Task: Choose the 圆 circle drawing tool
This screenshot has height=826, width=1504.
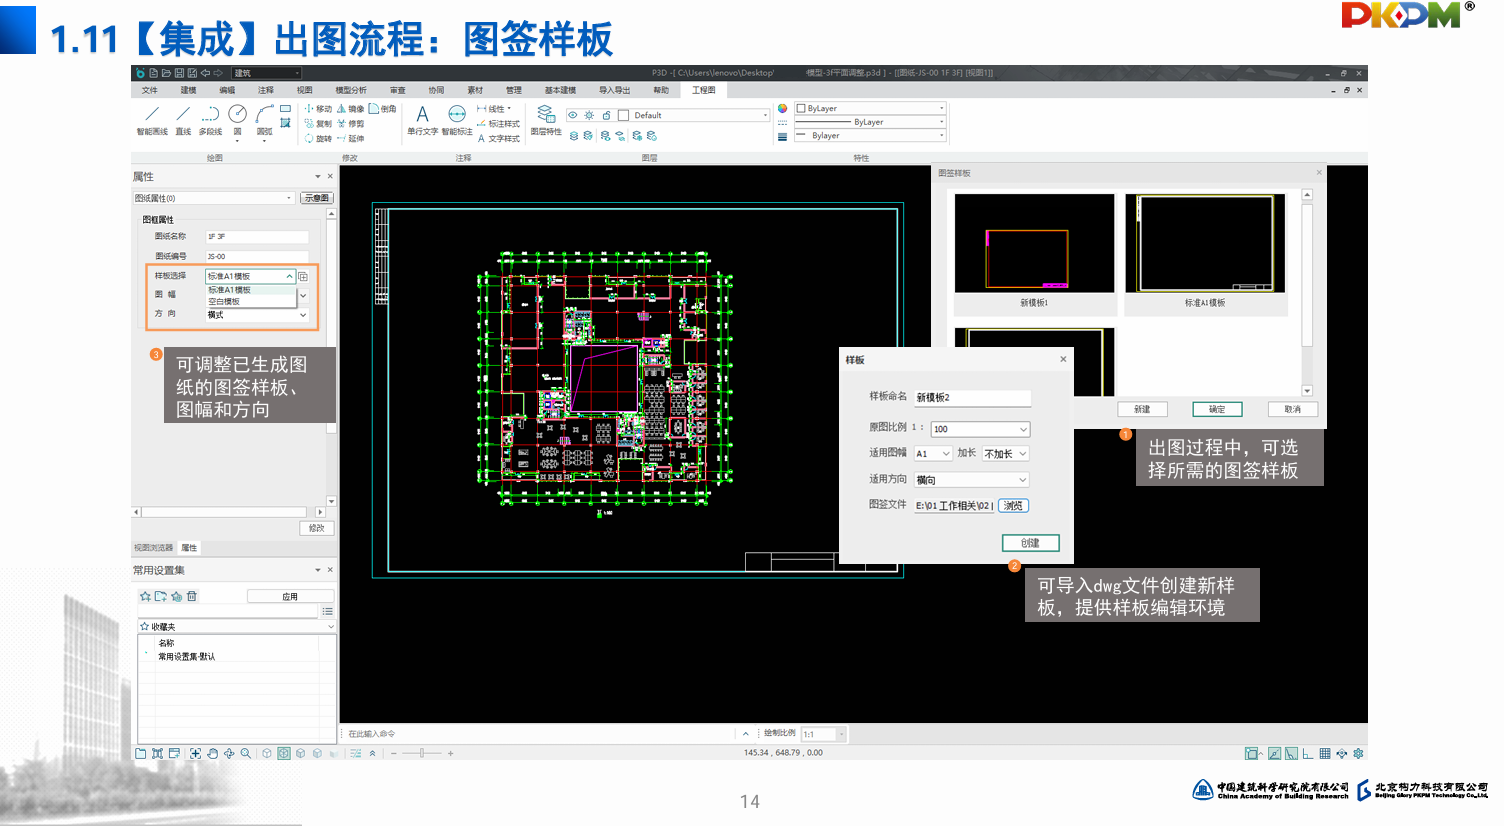Action: click(237, 118)
